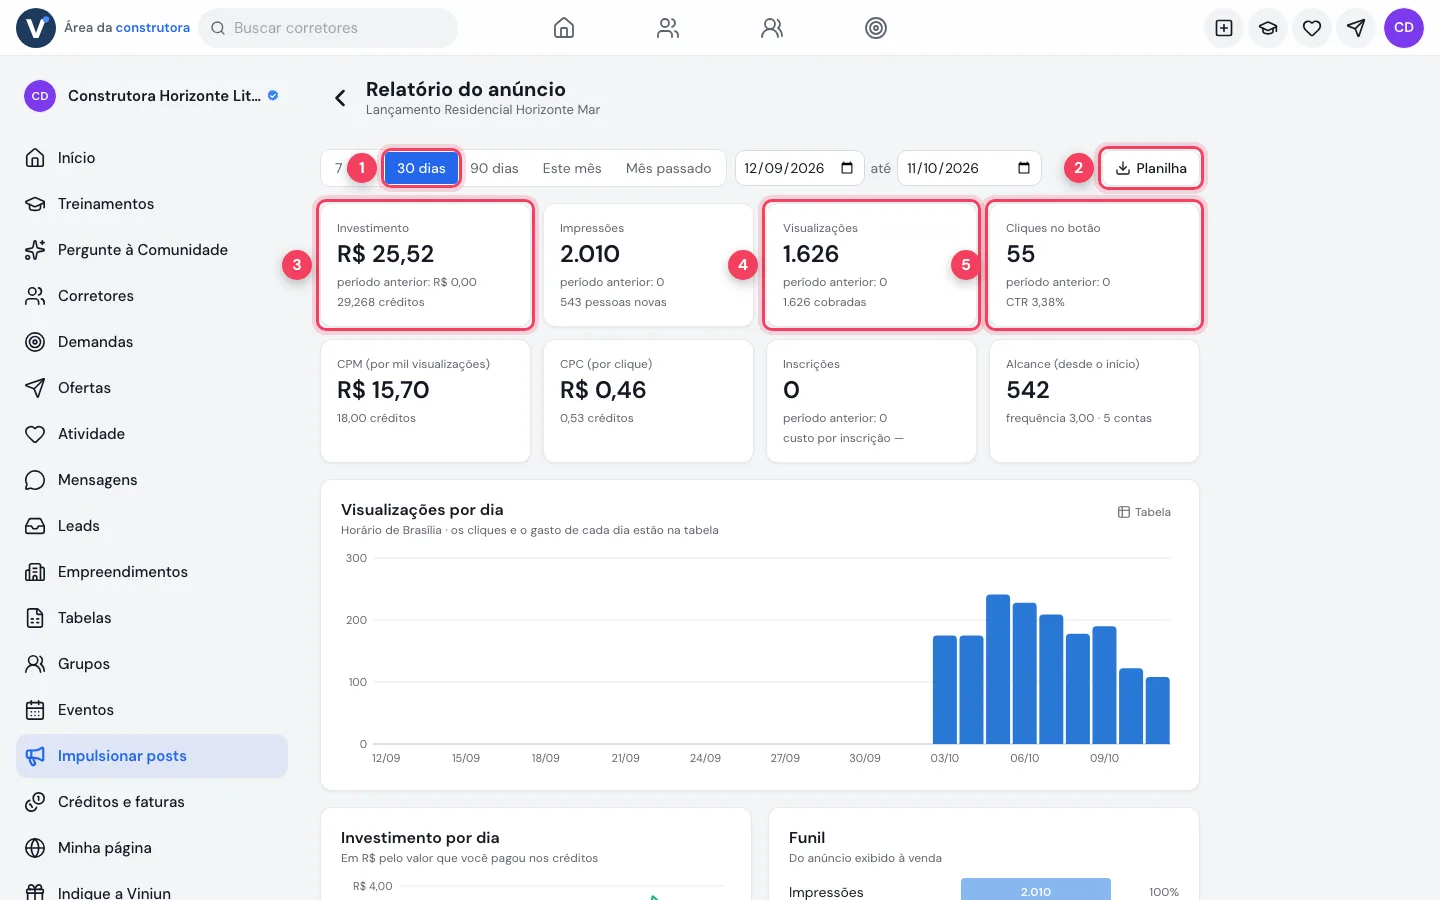Open Minha página in the sidebar
This screenshot has height=900, width=1440.
(152, 848)
